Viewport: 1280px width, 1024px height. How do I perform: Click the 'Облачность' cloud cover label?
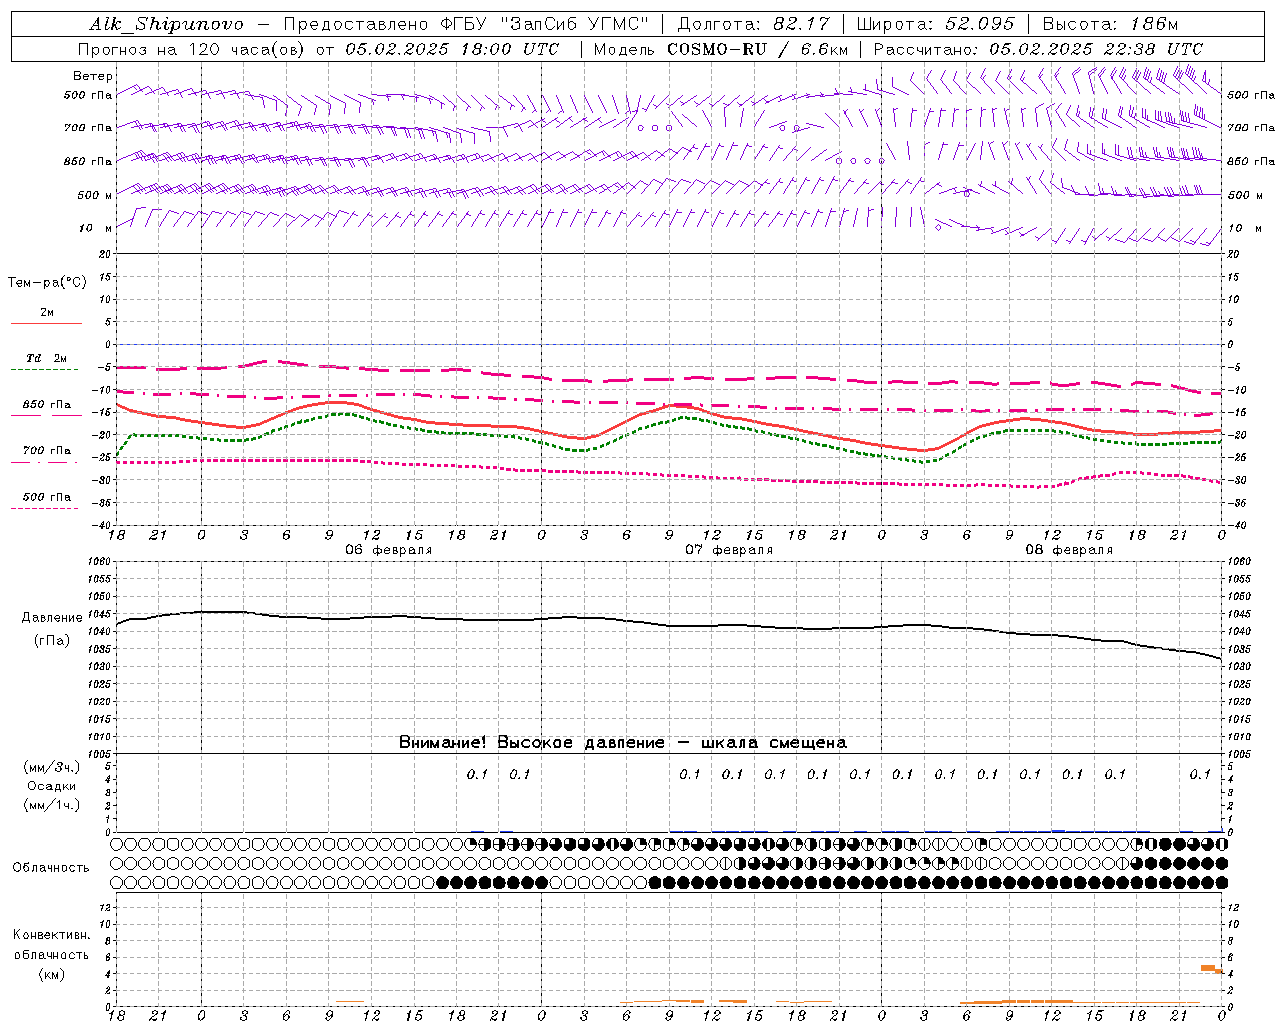click(x=51, y=868)
